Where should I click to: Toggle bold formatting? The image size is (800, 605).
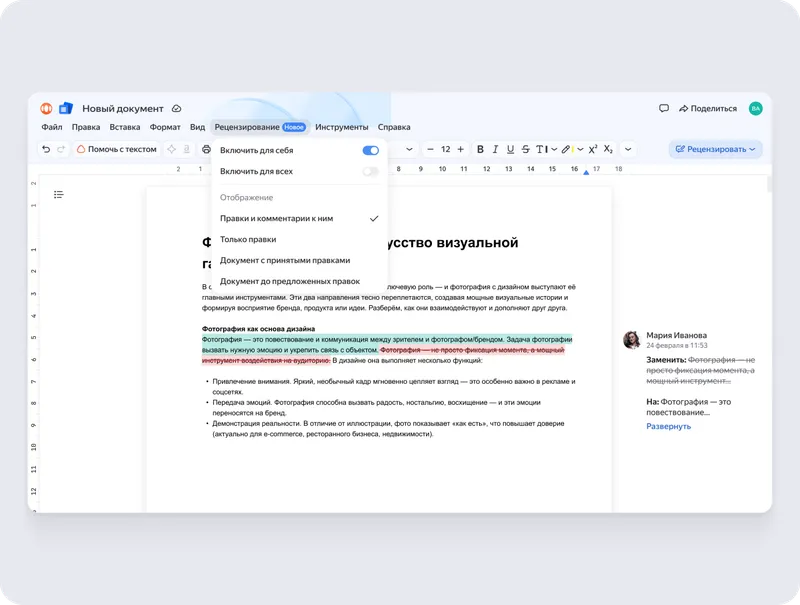480,149
